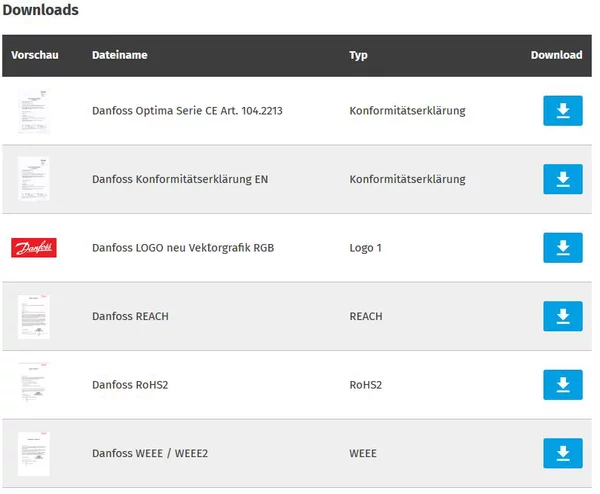
Task: Click the 'WEEE' type cell
Action: click(363, 453)
